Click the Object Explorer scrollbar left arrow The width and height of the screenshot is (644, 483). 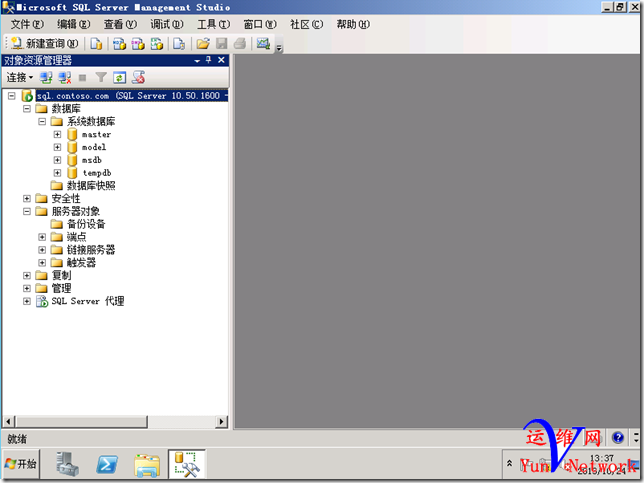(x=9, y=421)
